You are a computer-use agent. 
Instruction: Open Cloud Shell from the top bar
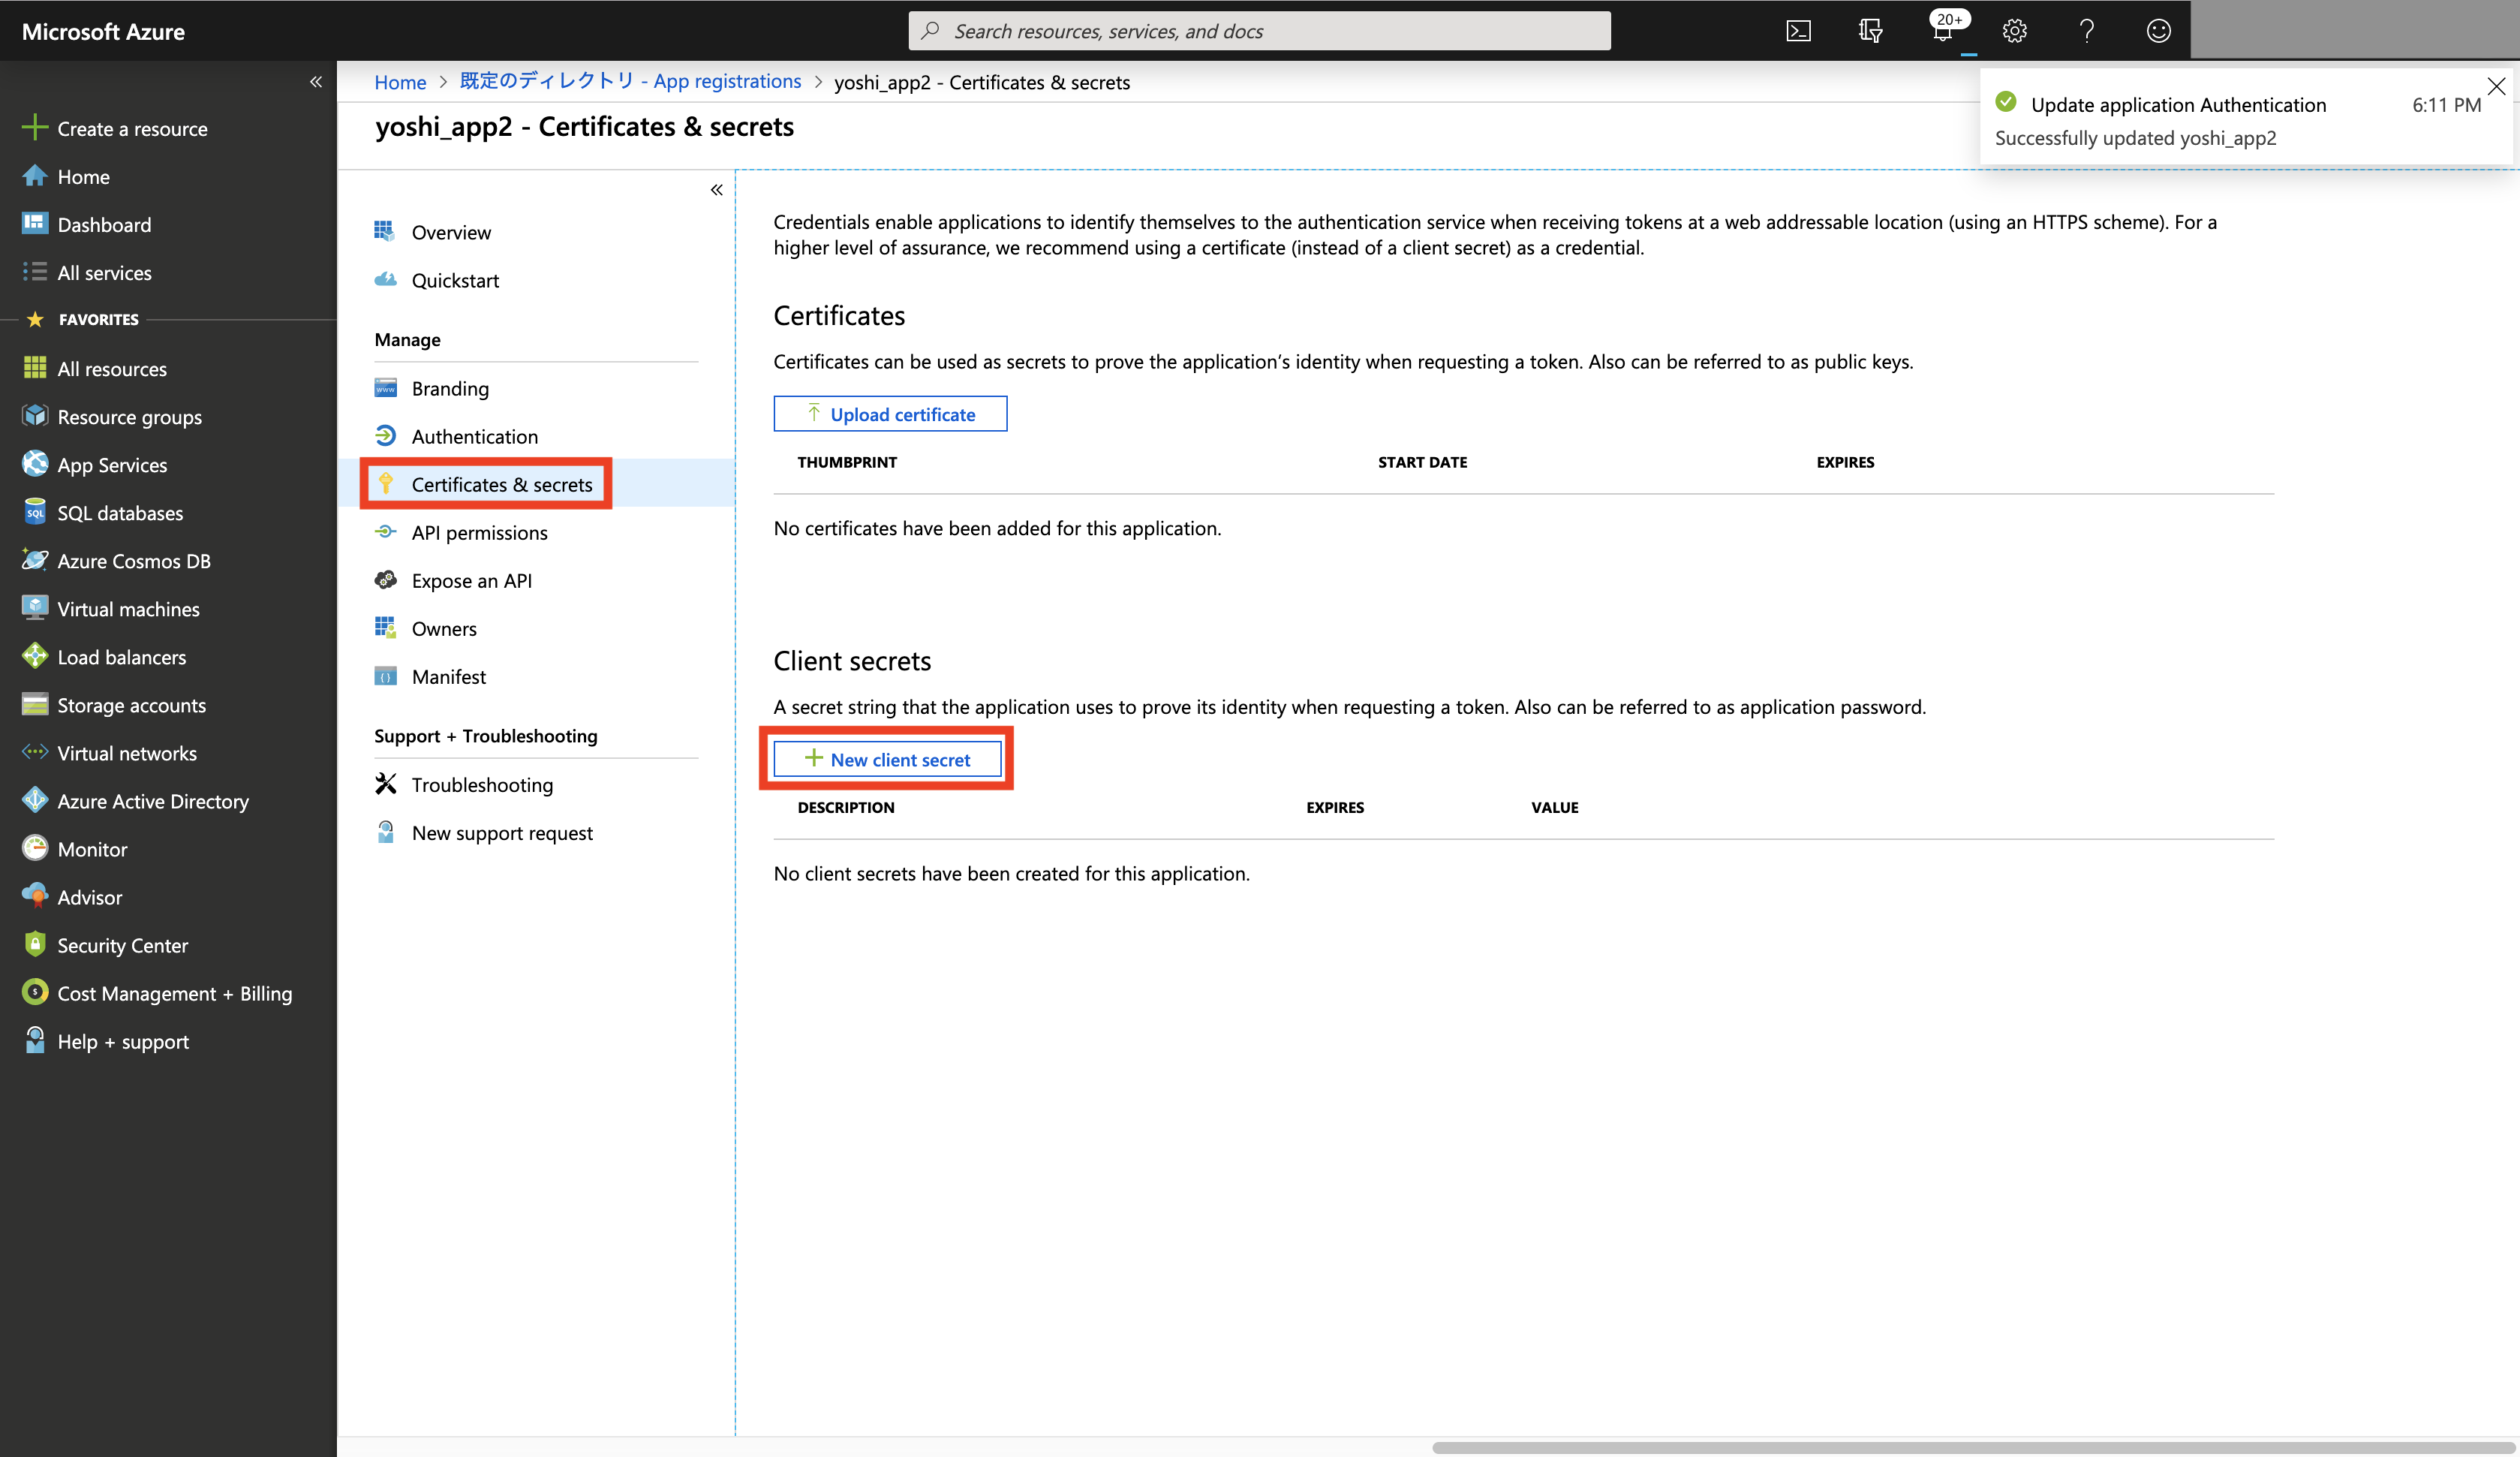(1798, 31)
